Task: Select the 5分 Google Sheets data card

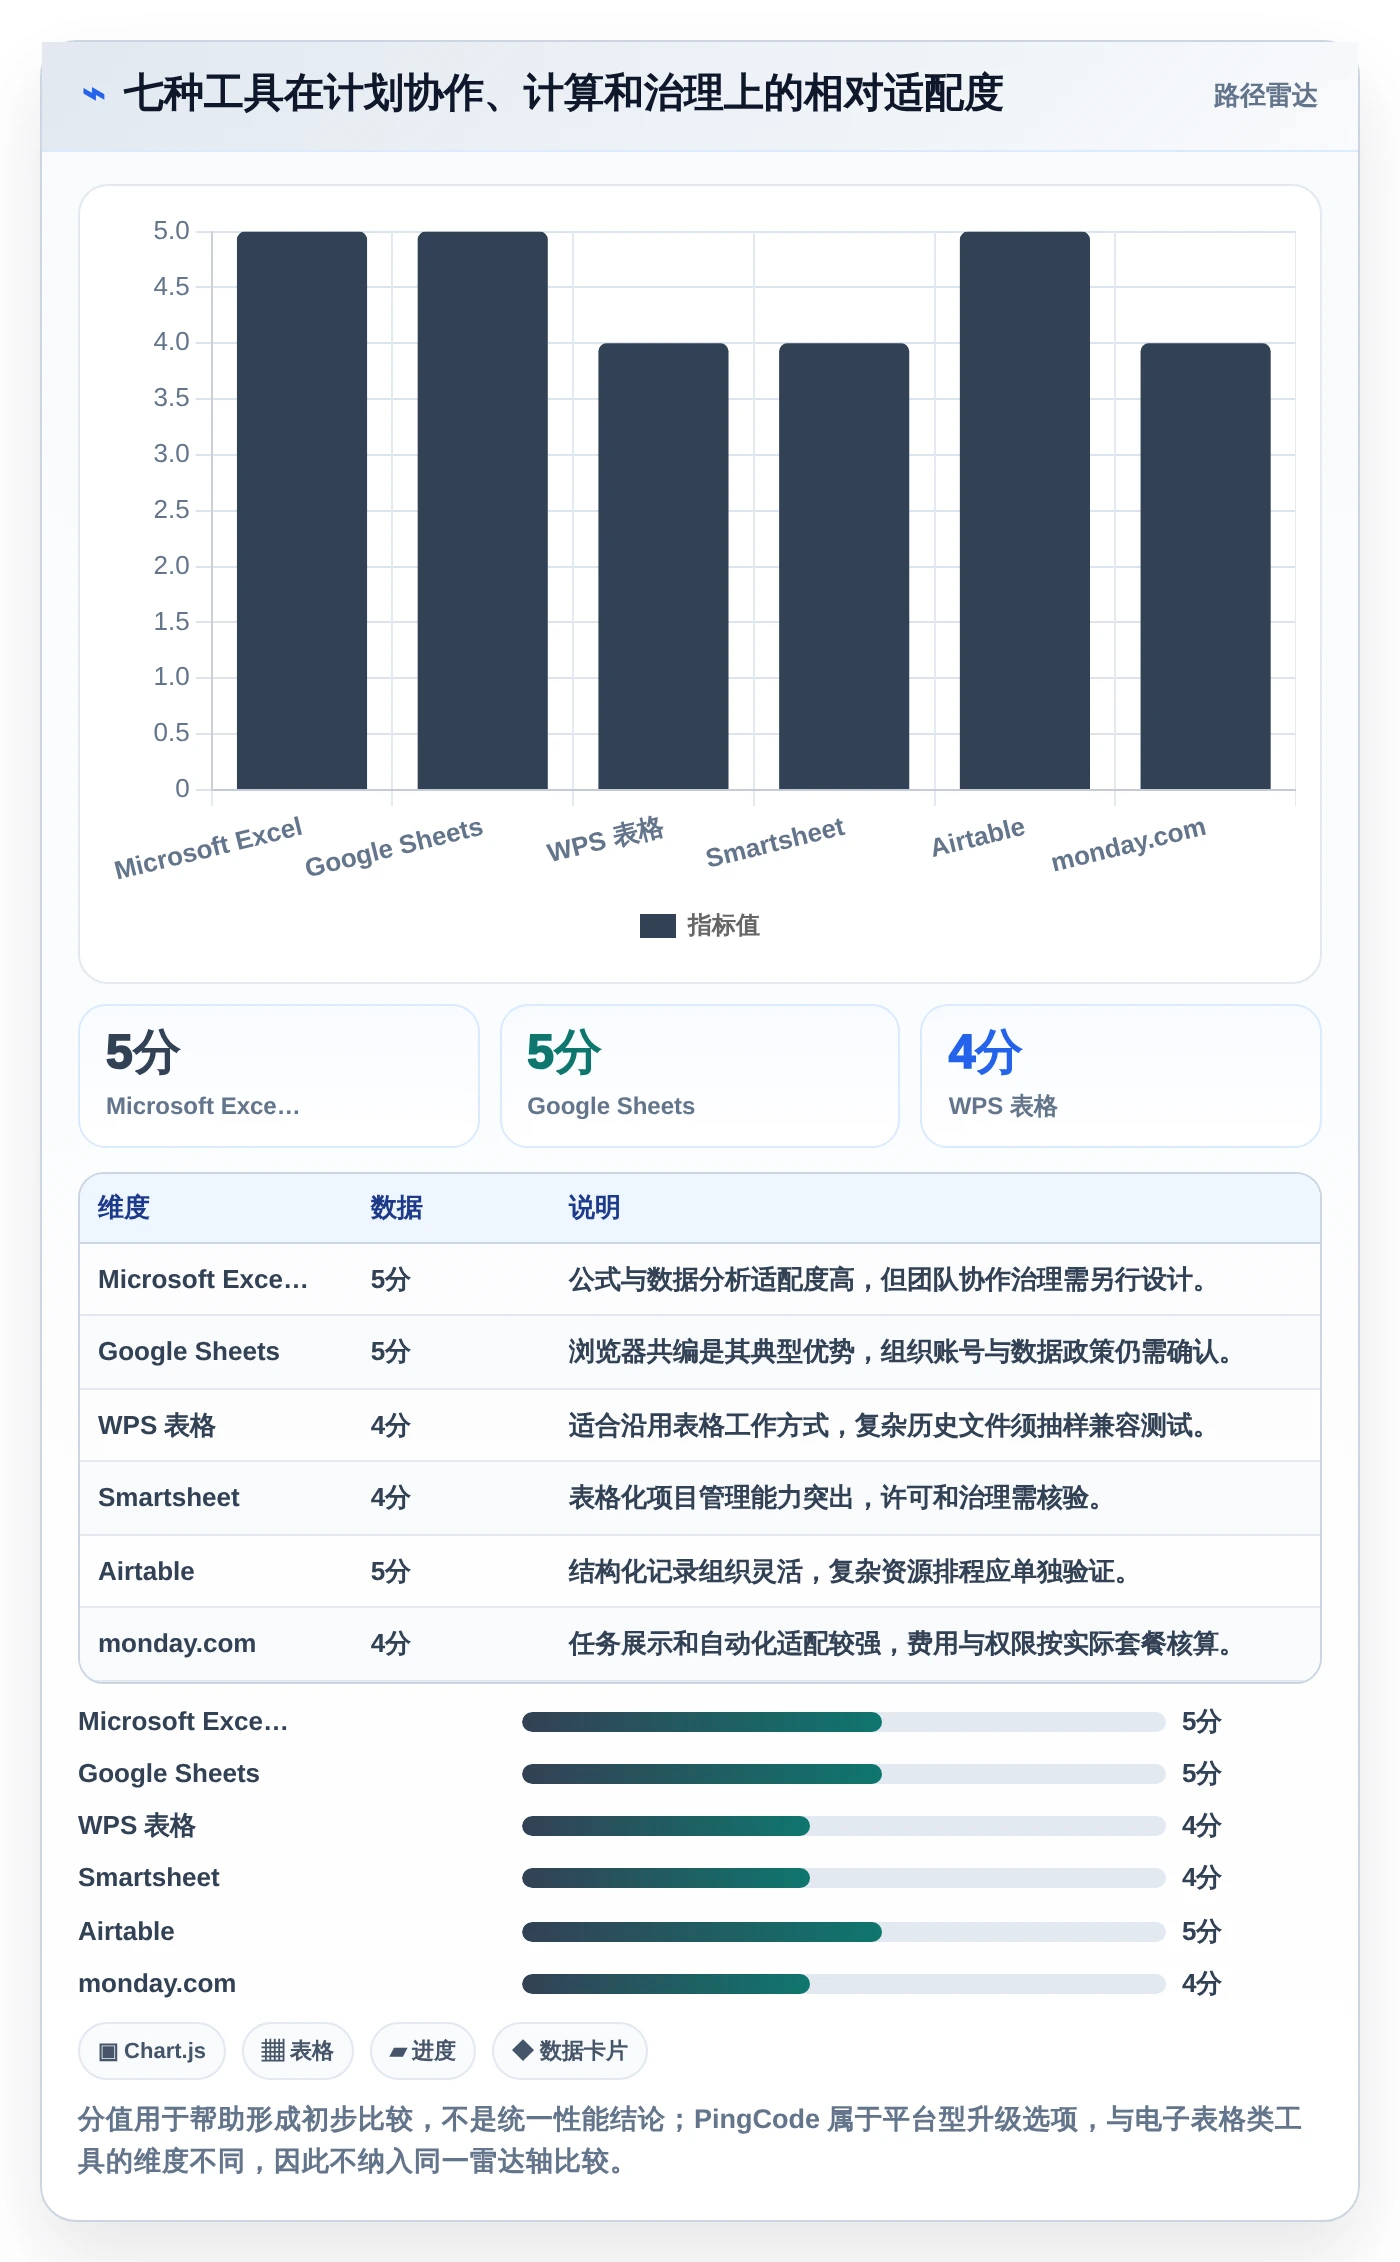Action: pyautogui.click(x=700, y=1076)
